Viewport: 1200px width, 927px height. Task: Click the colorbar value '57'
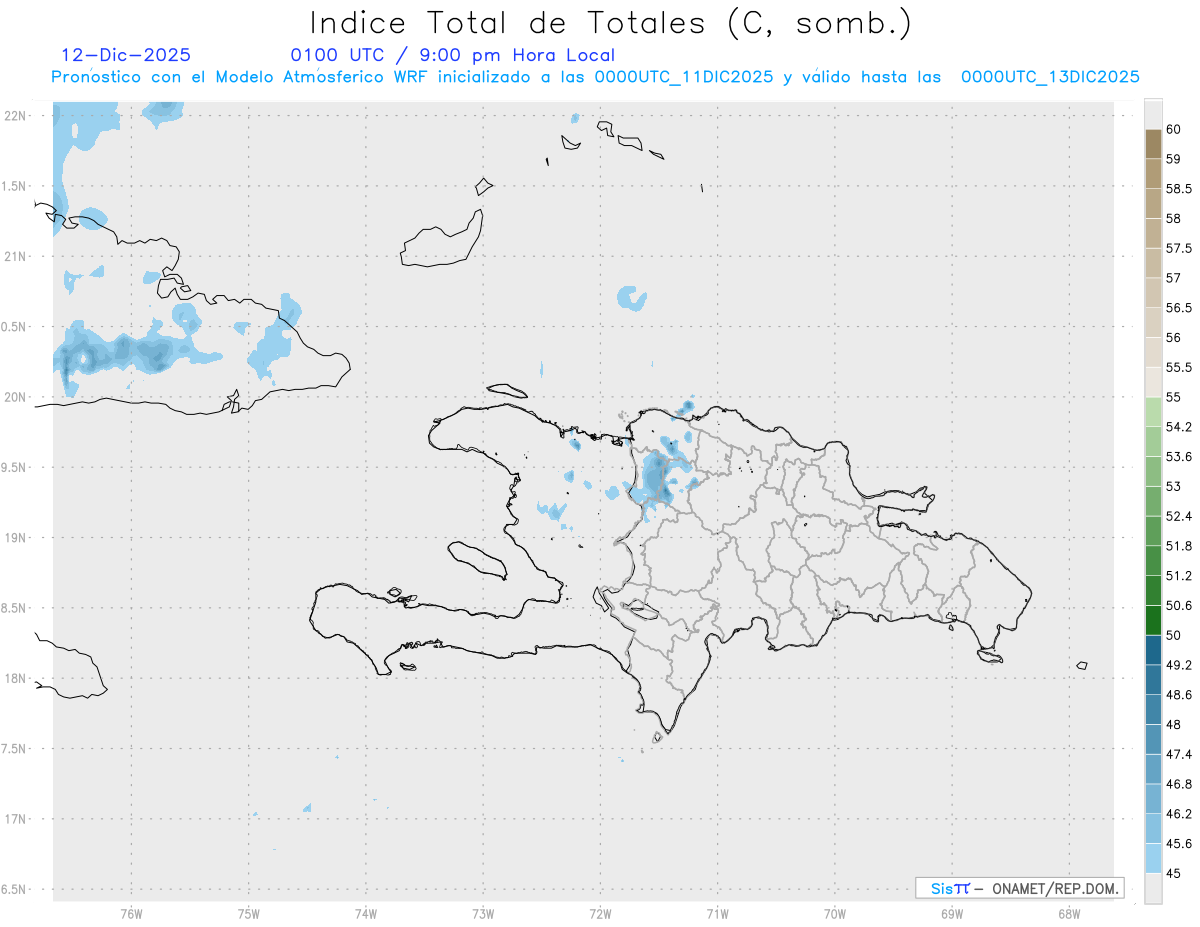point(1173,278)
